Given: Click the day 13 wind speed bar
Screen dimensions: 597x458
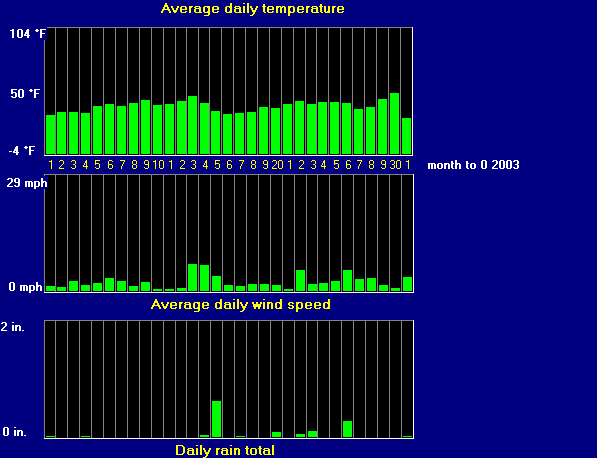Looking at the screenshot, I should tap(193, 278).
